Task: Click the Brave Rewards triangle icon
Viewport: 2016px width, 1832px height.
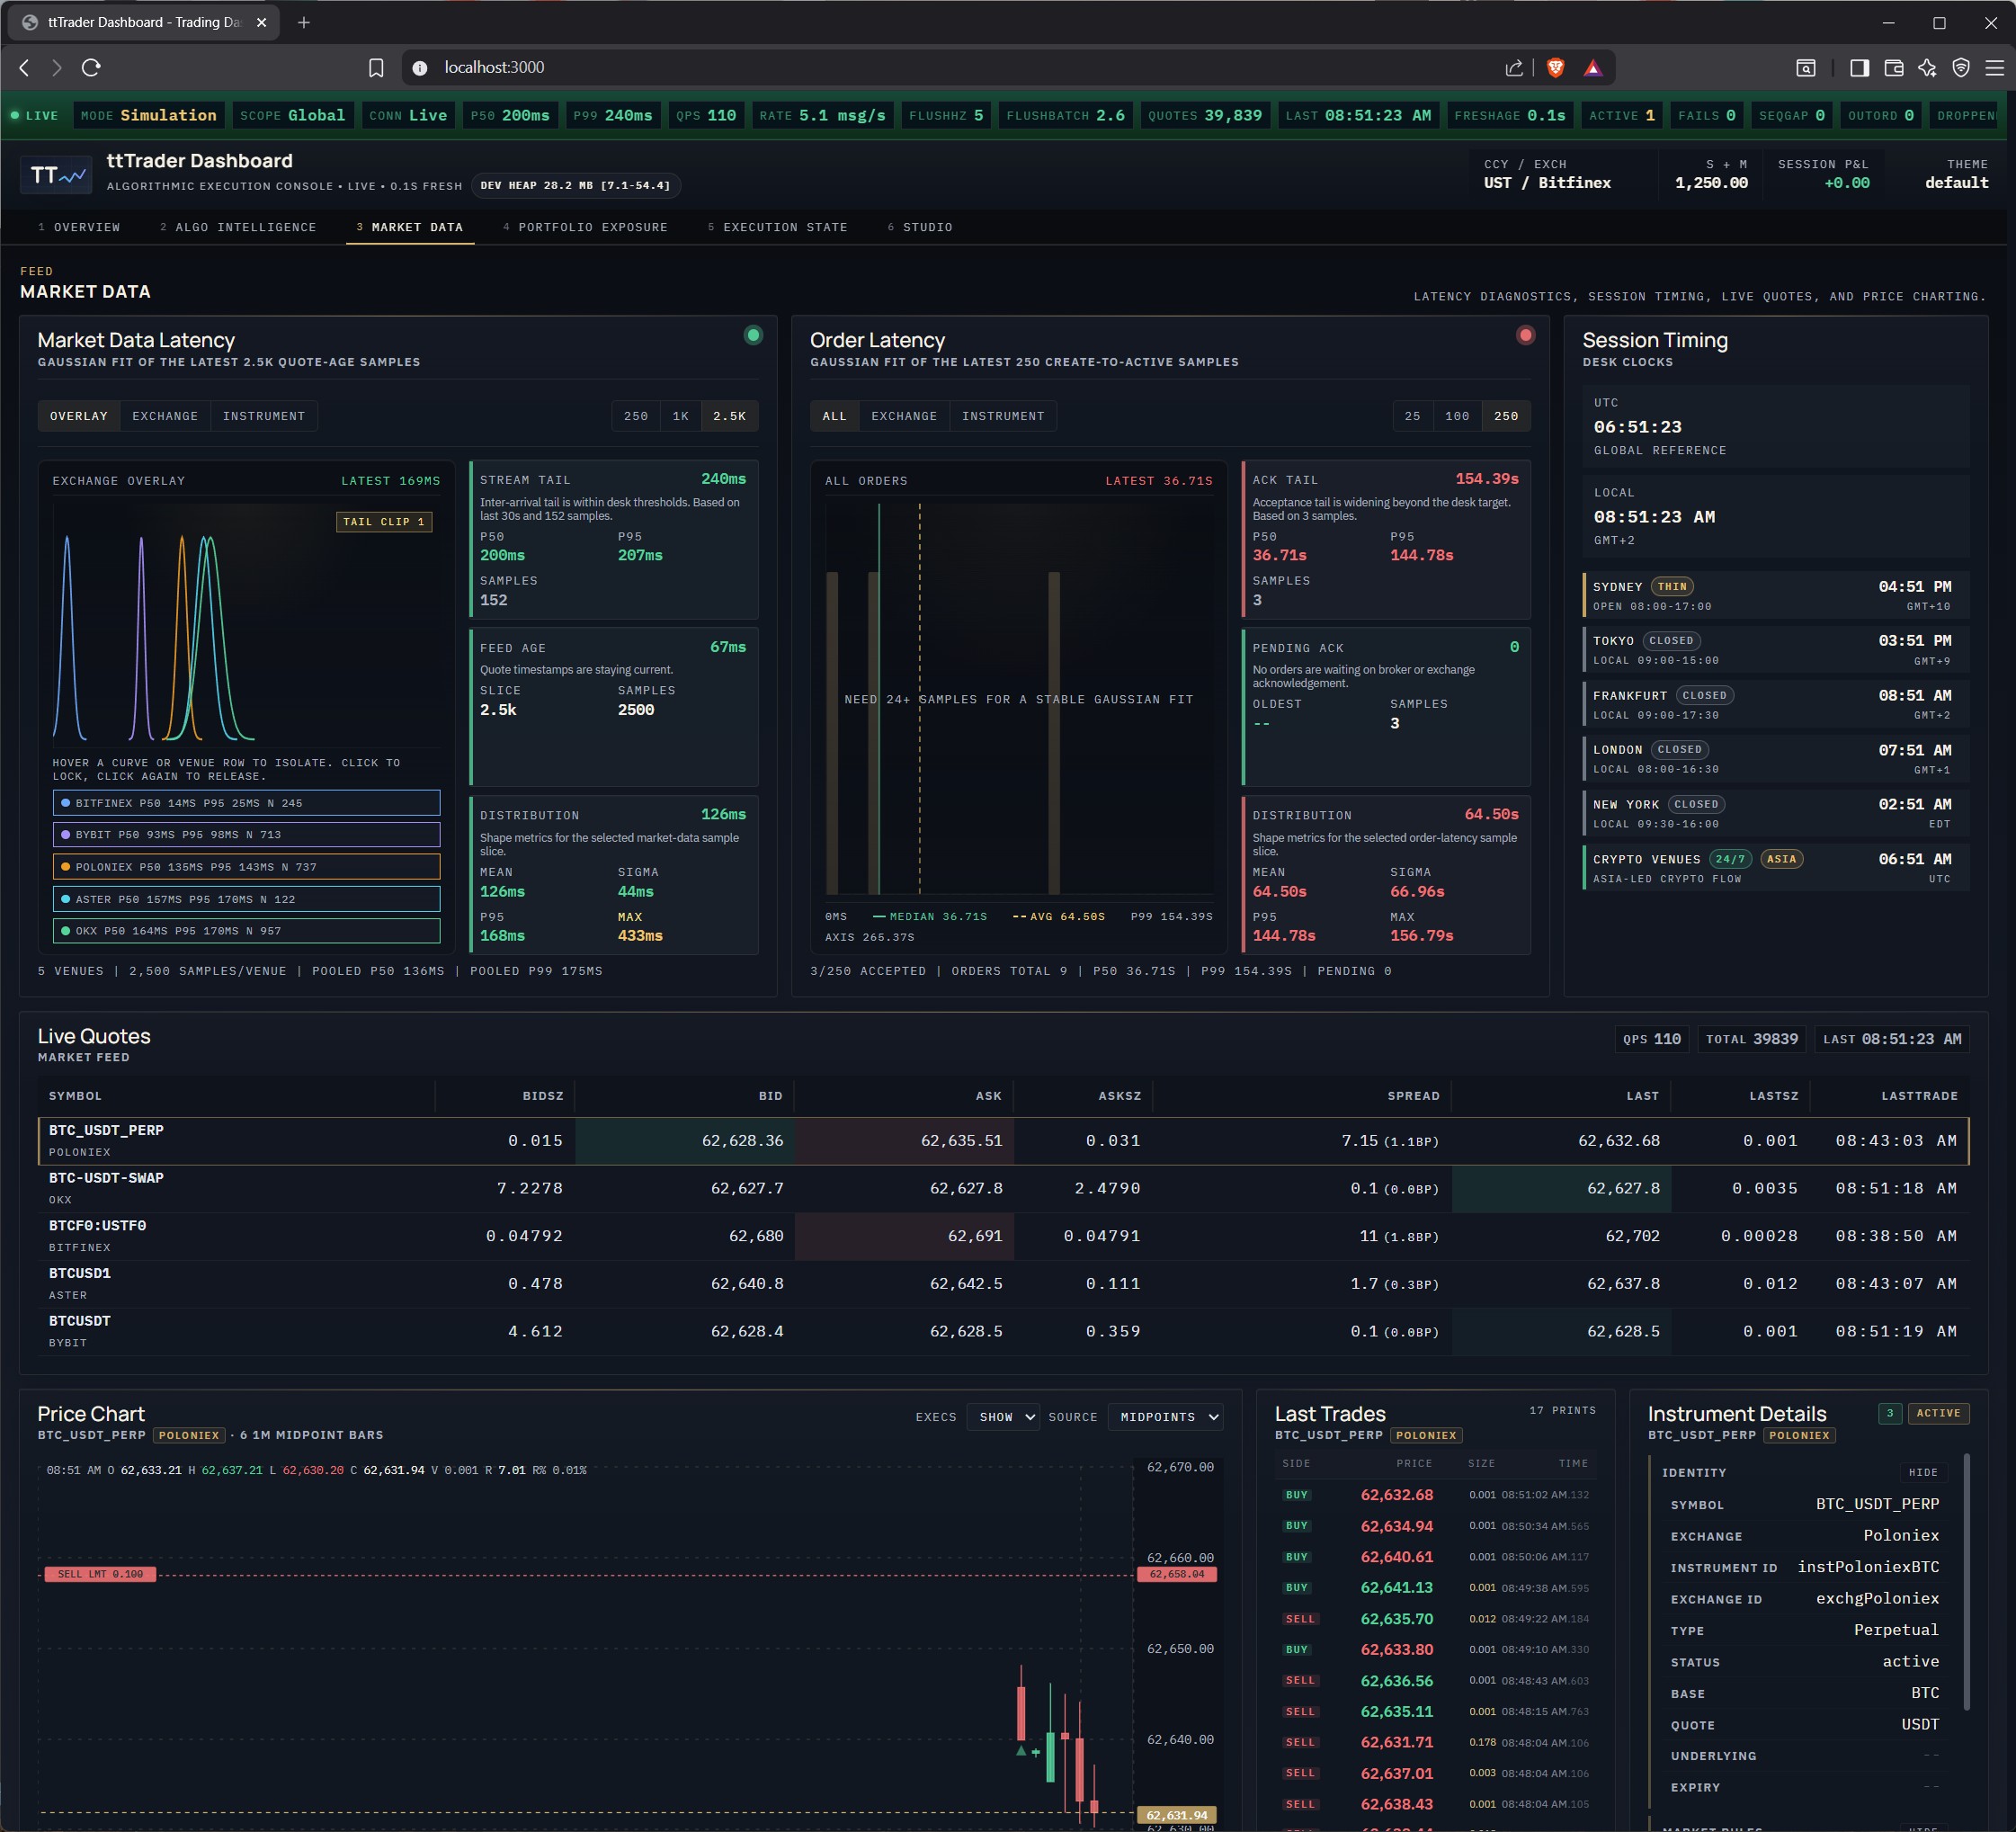Action: [x=1593, y=67]
